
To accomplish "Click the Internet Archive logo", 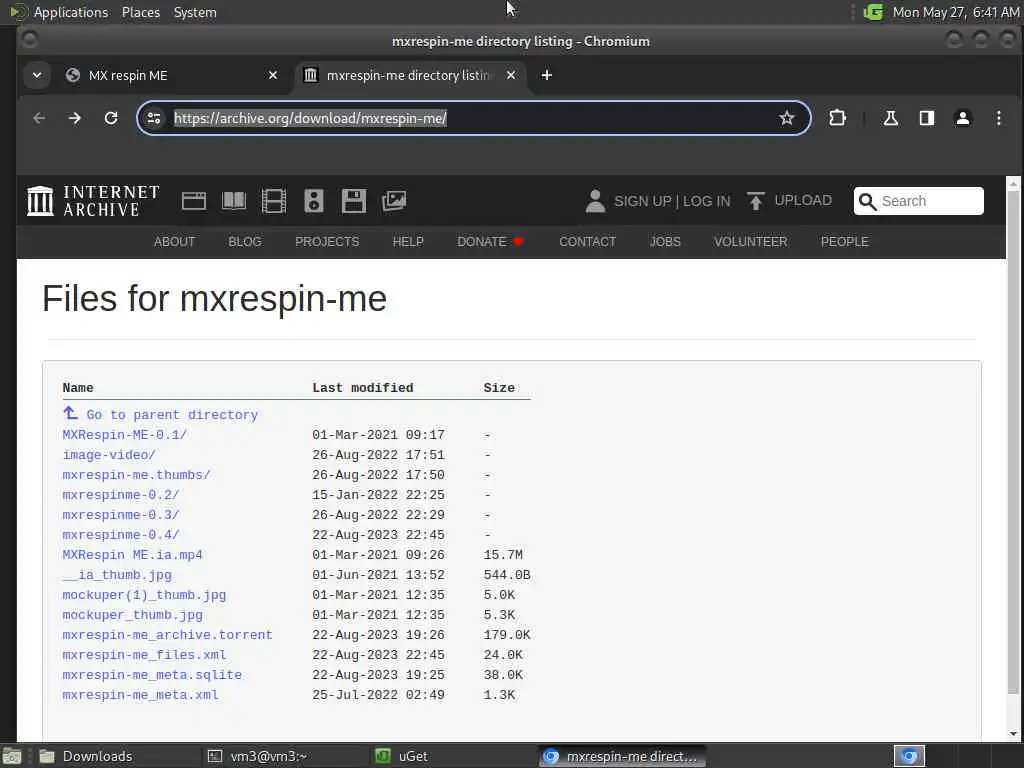I will [x=93, y=200].
